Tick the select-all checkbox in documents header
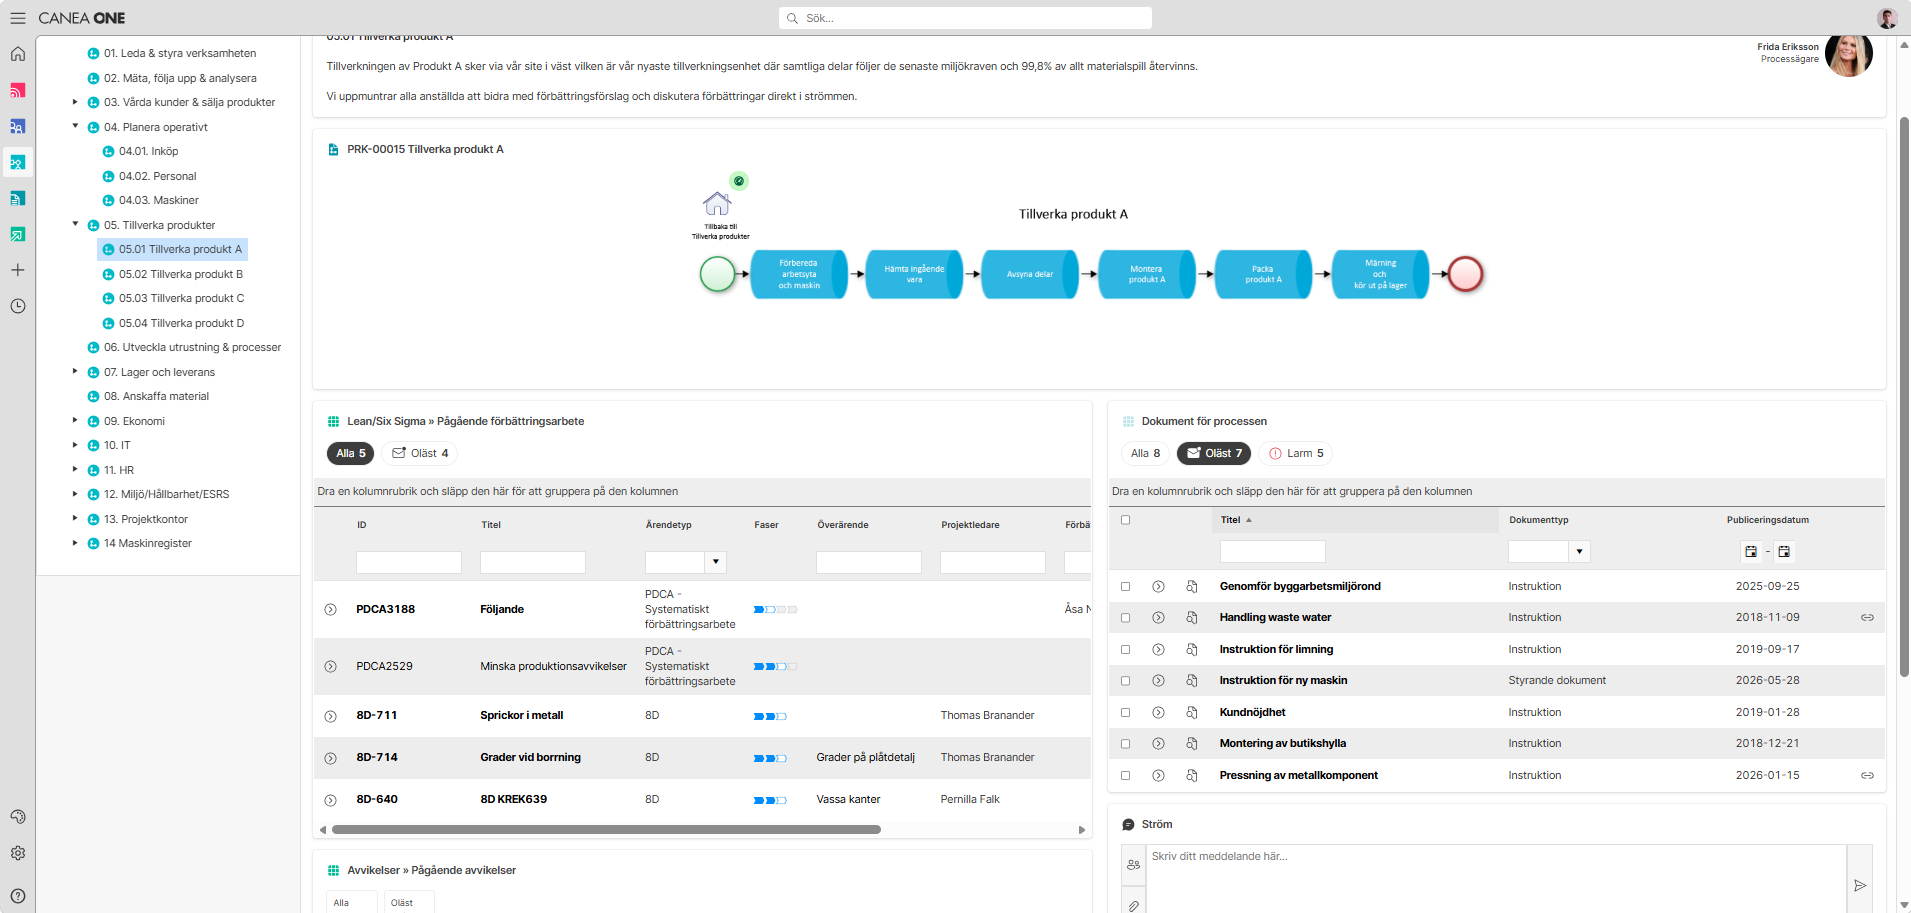 coord(1126,520)
